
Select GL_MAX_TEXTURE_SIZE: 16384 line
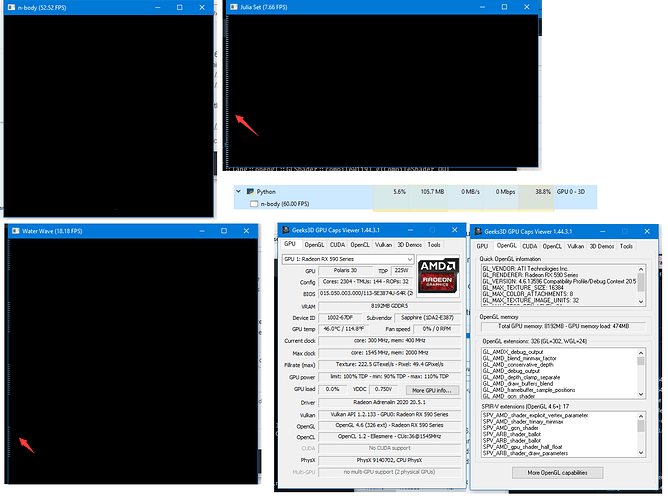point(523,287)
